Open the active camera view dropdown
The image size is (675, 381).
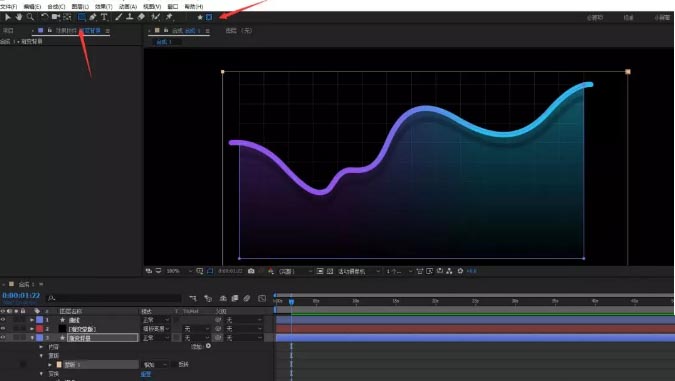point(359,271)
